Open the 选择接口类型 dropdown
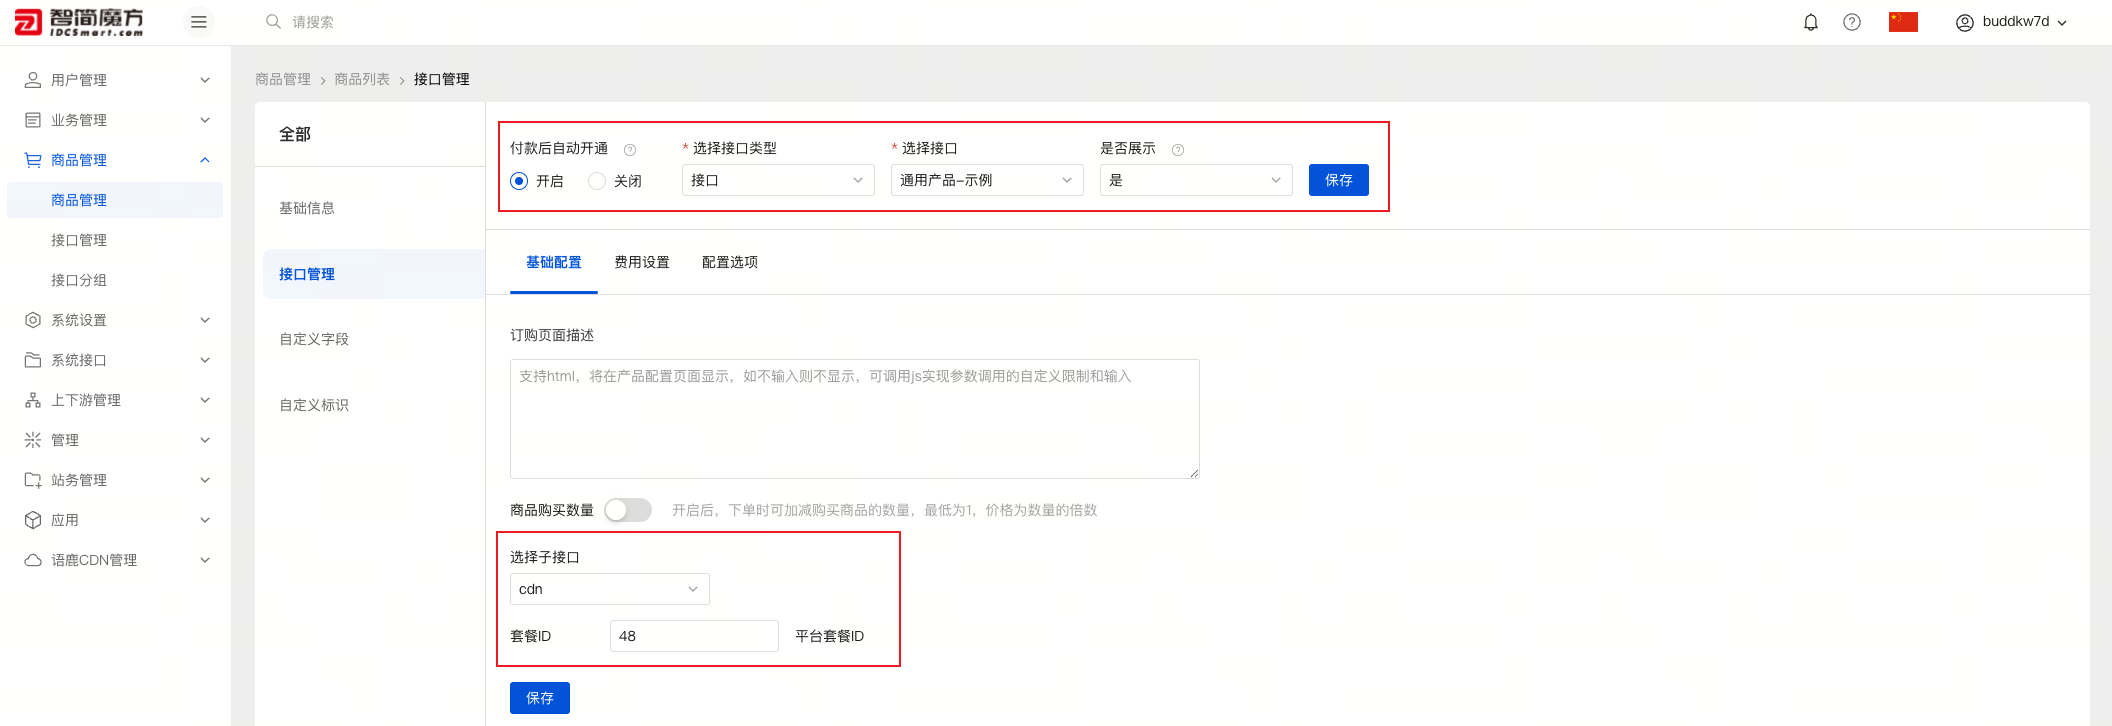The width and height of the screenshot is (2112, 726). coord(777,180)
